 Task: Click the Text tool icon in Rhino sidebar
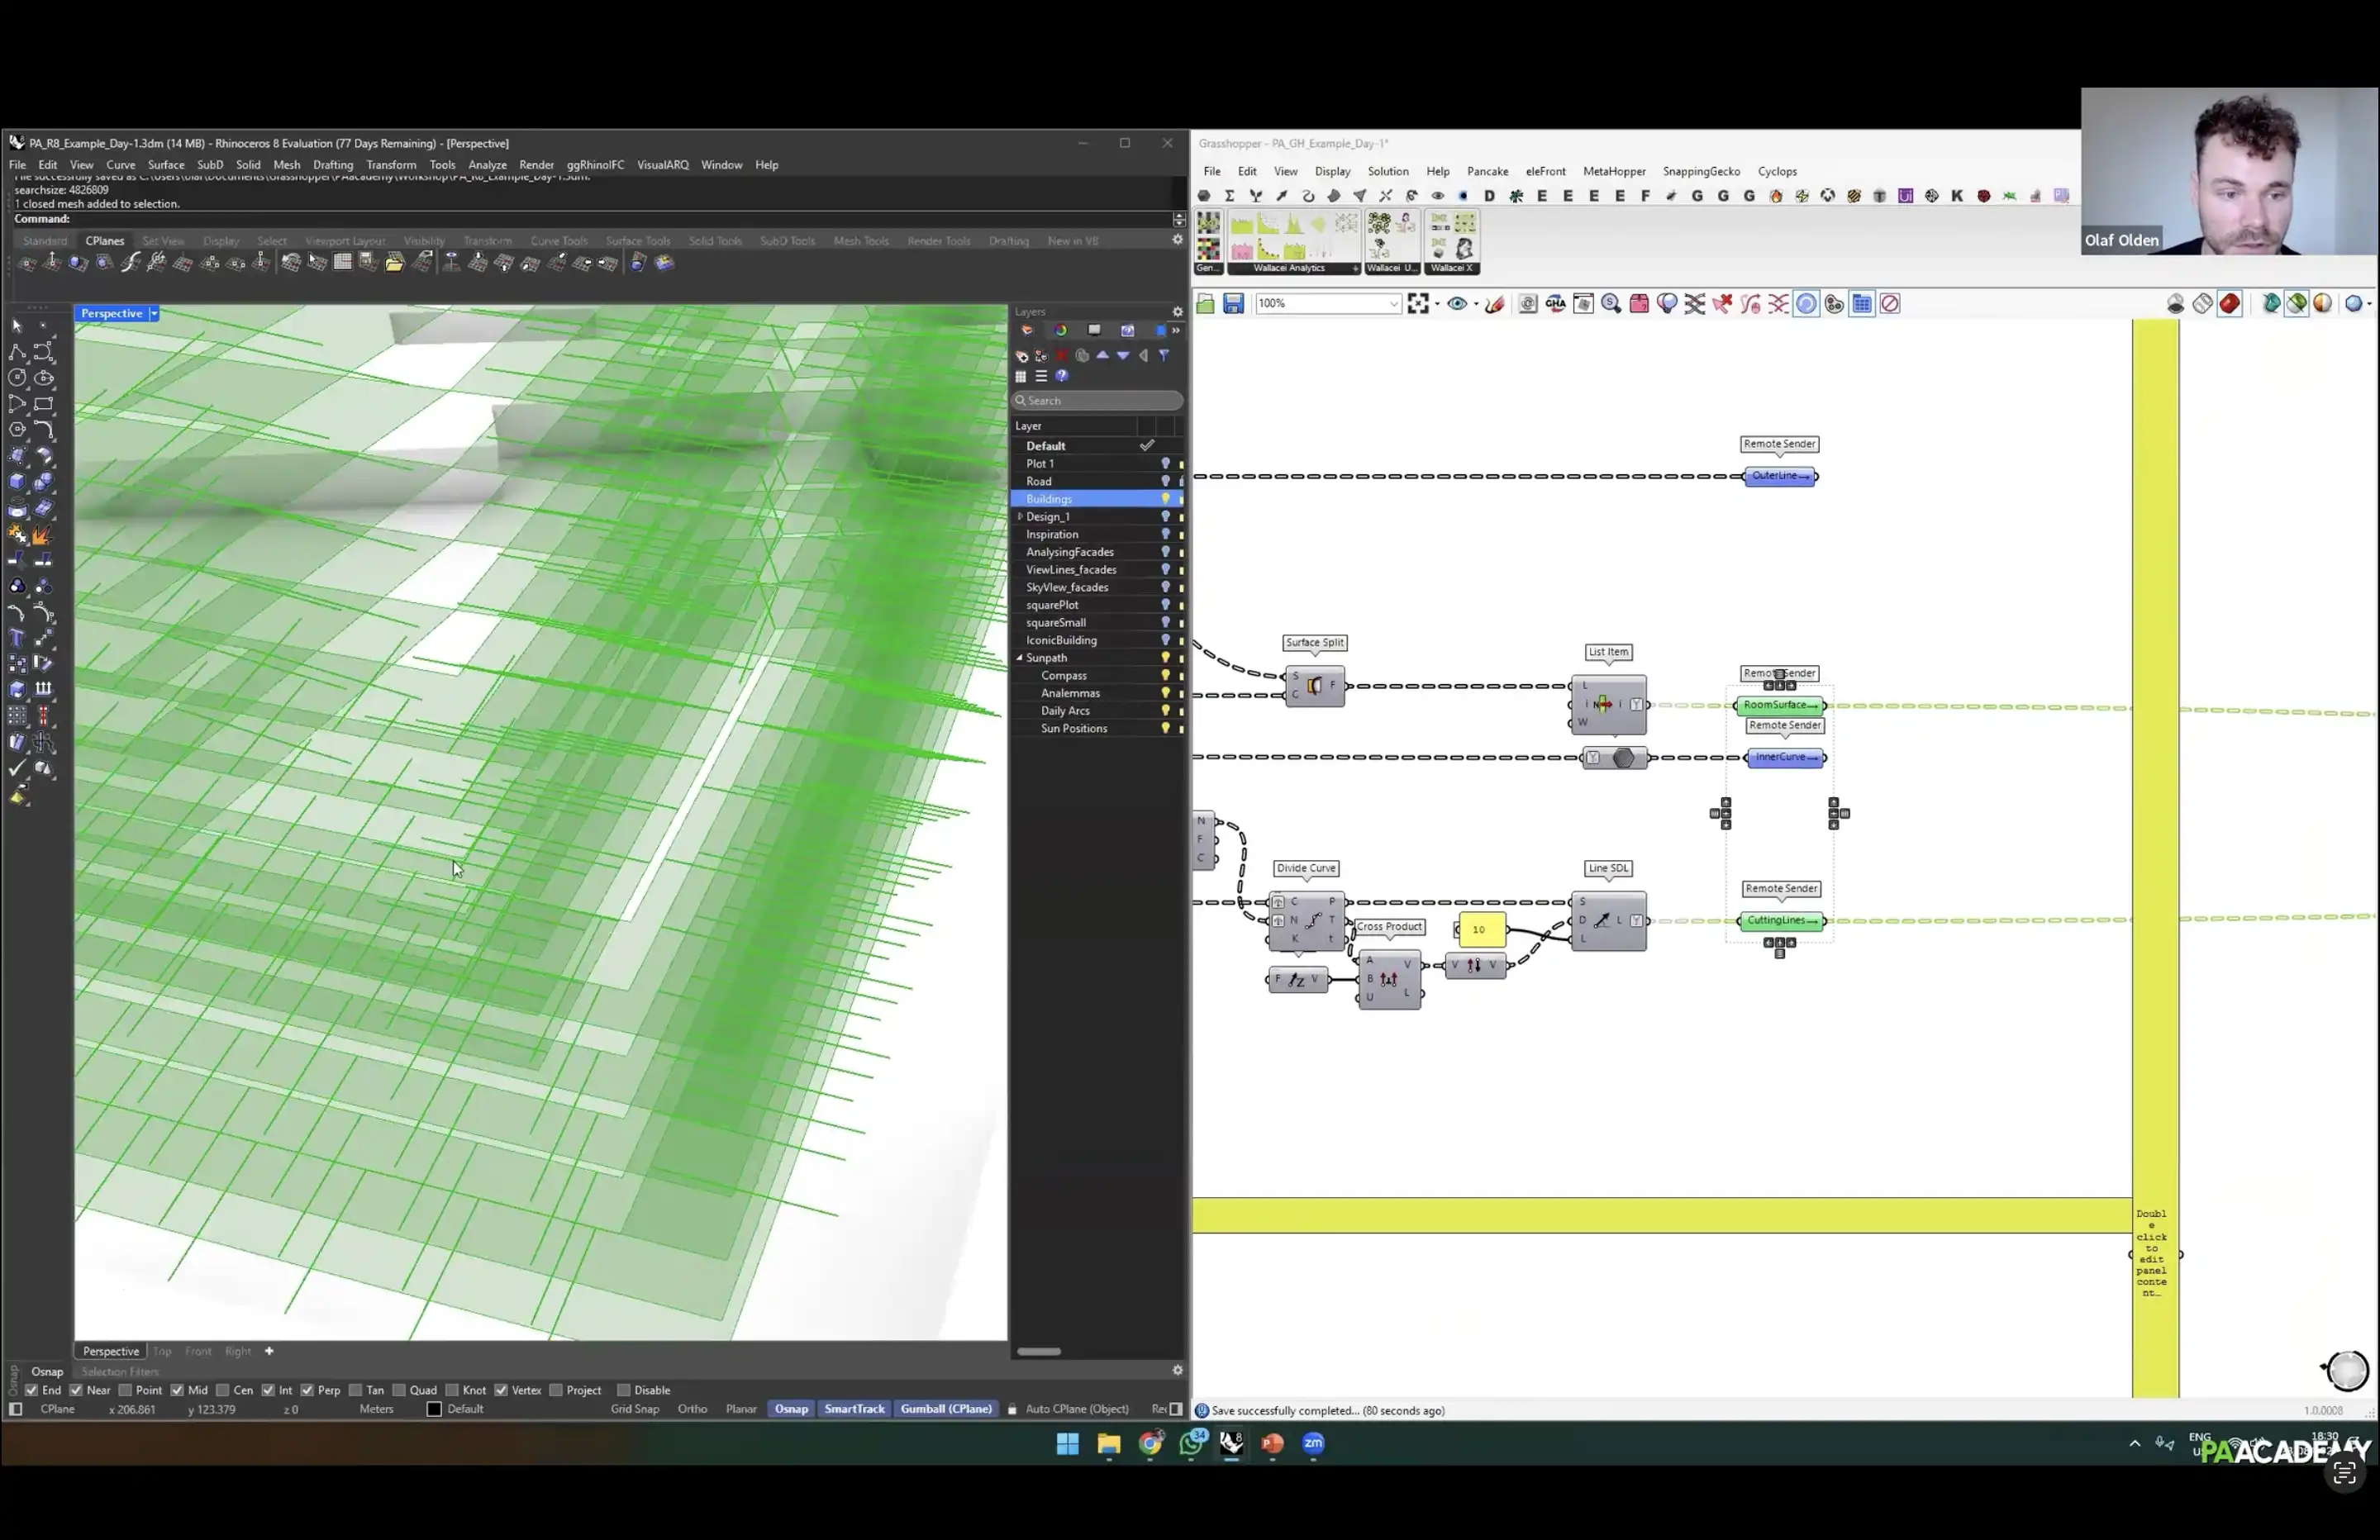coord(17,638)
